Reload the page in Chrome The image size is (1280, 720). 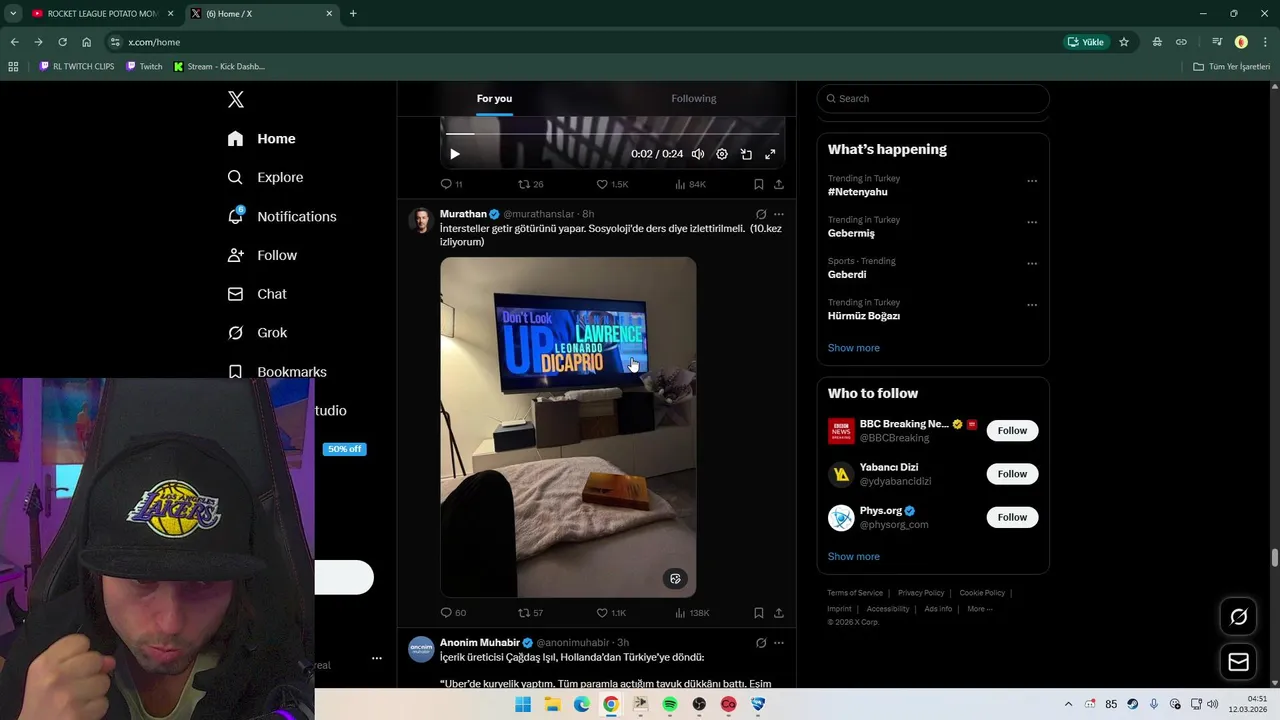(62, 42)
